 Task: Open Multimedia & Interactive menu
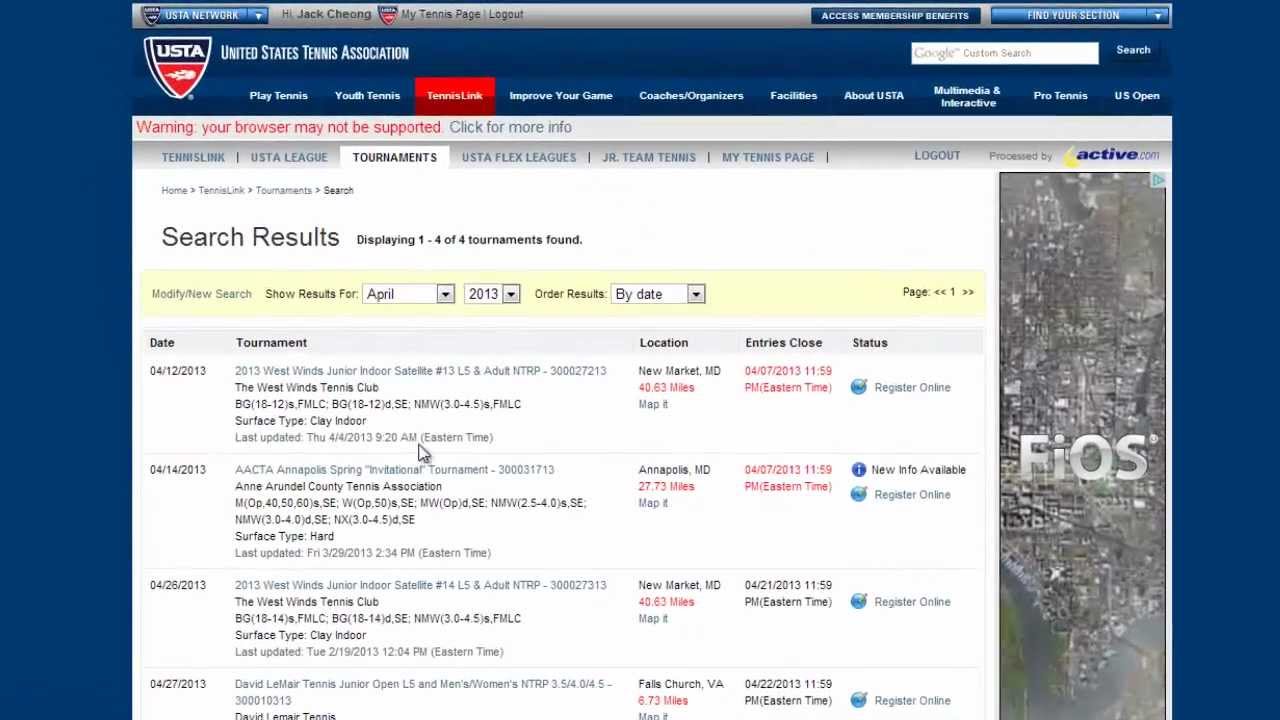coord(967,96)
